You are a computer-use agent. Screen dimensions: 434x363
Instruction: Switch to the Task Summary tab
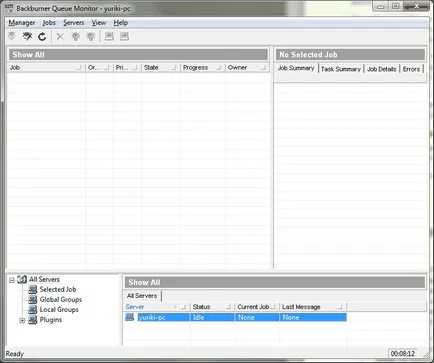coord(341,69)
